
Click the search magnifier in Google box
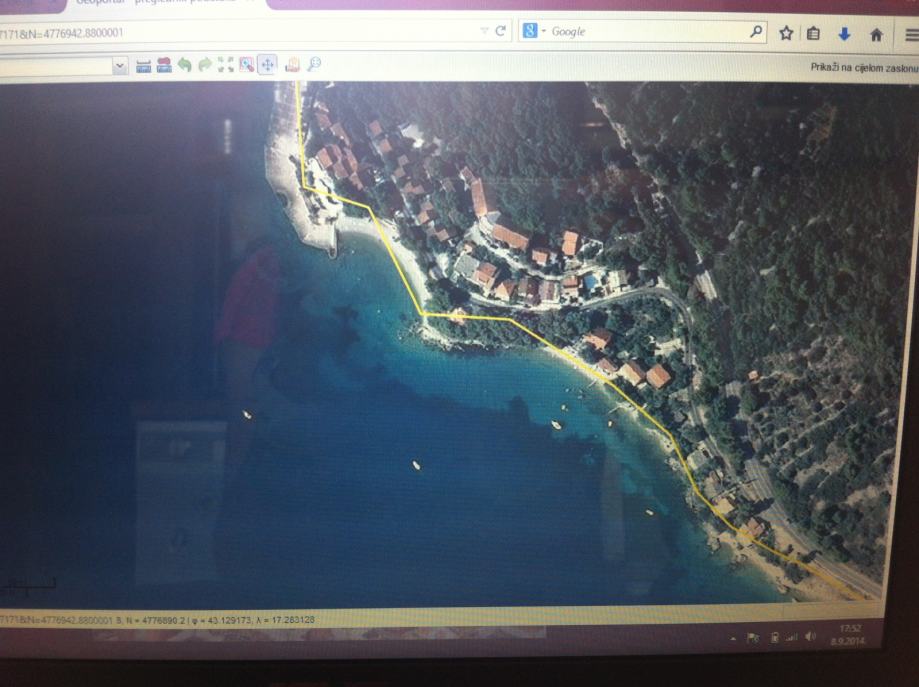tap(756, 32)
